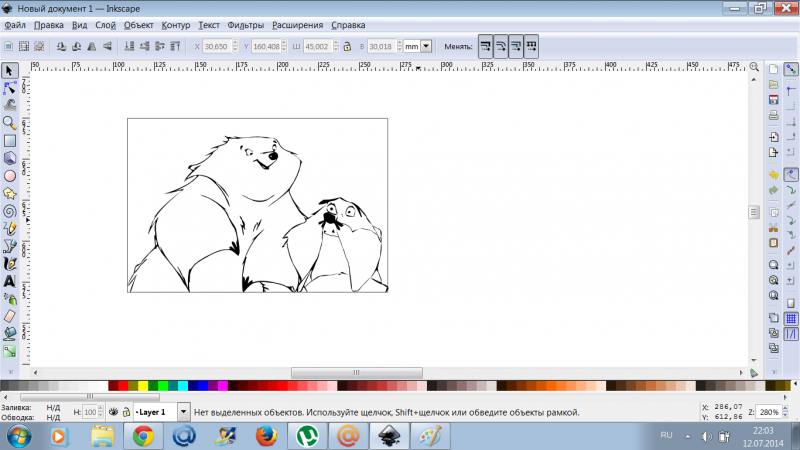The height and width of the screenshot is (450, 800).
Task: Step the zoom percentage spinner
Action: coord(785,412)
